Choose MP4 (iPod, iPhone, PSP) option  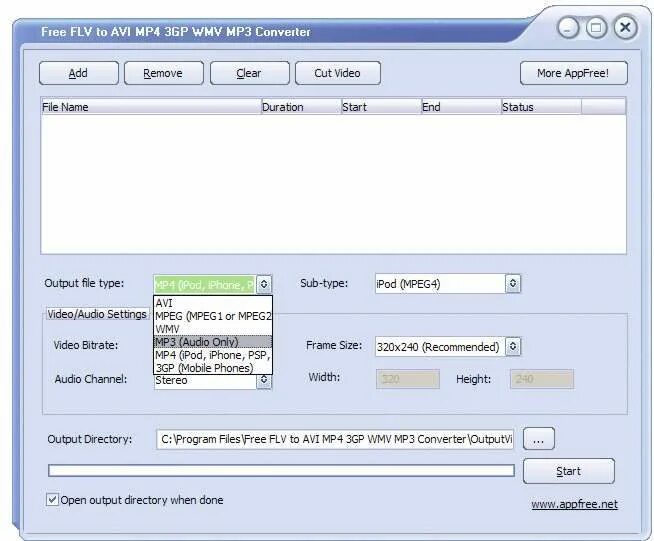point(213,355)
